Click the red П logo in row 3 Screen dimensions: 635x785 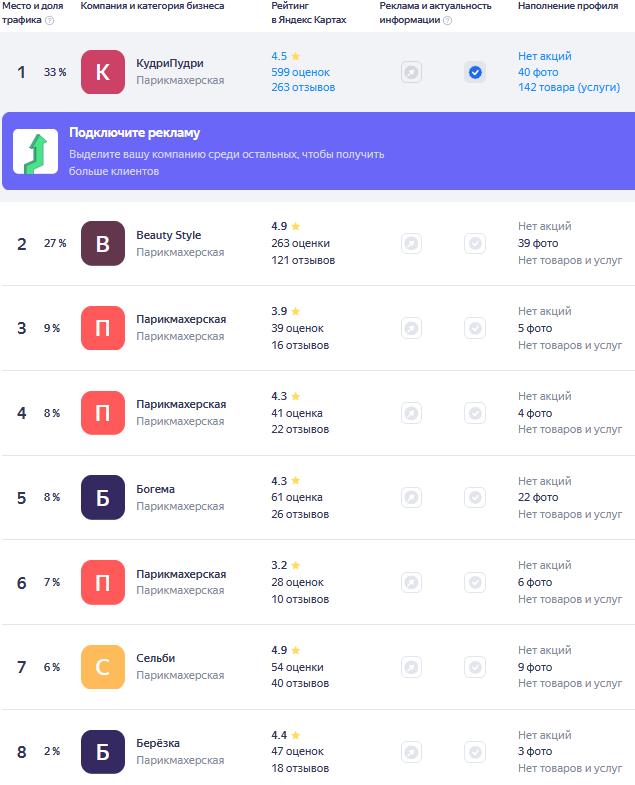coord(103,328)
